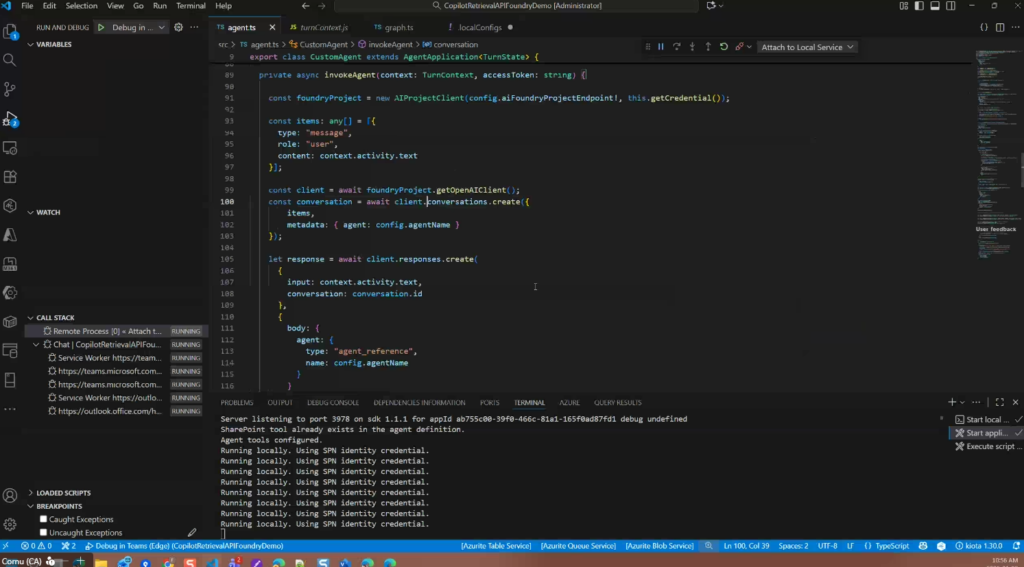Open the Terminal menu

(190, 6)
